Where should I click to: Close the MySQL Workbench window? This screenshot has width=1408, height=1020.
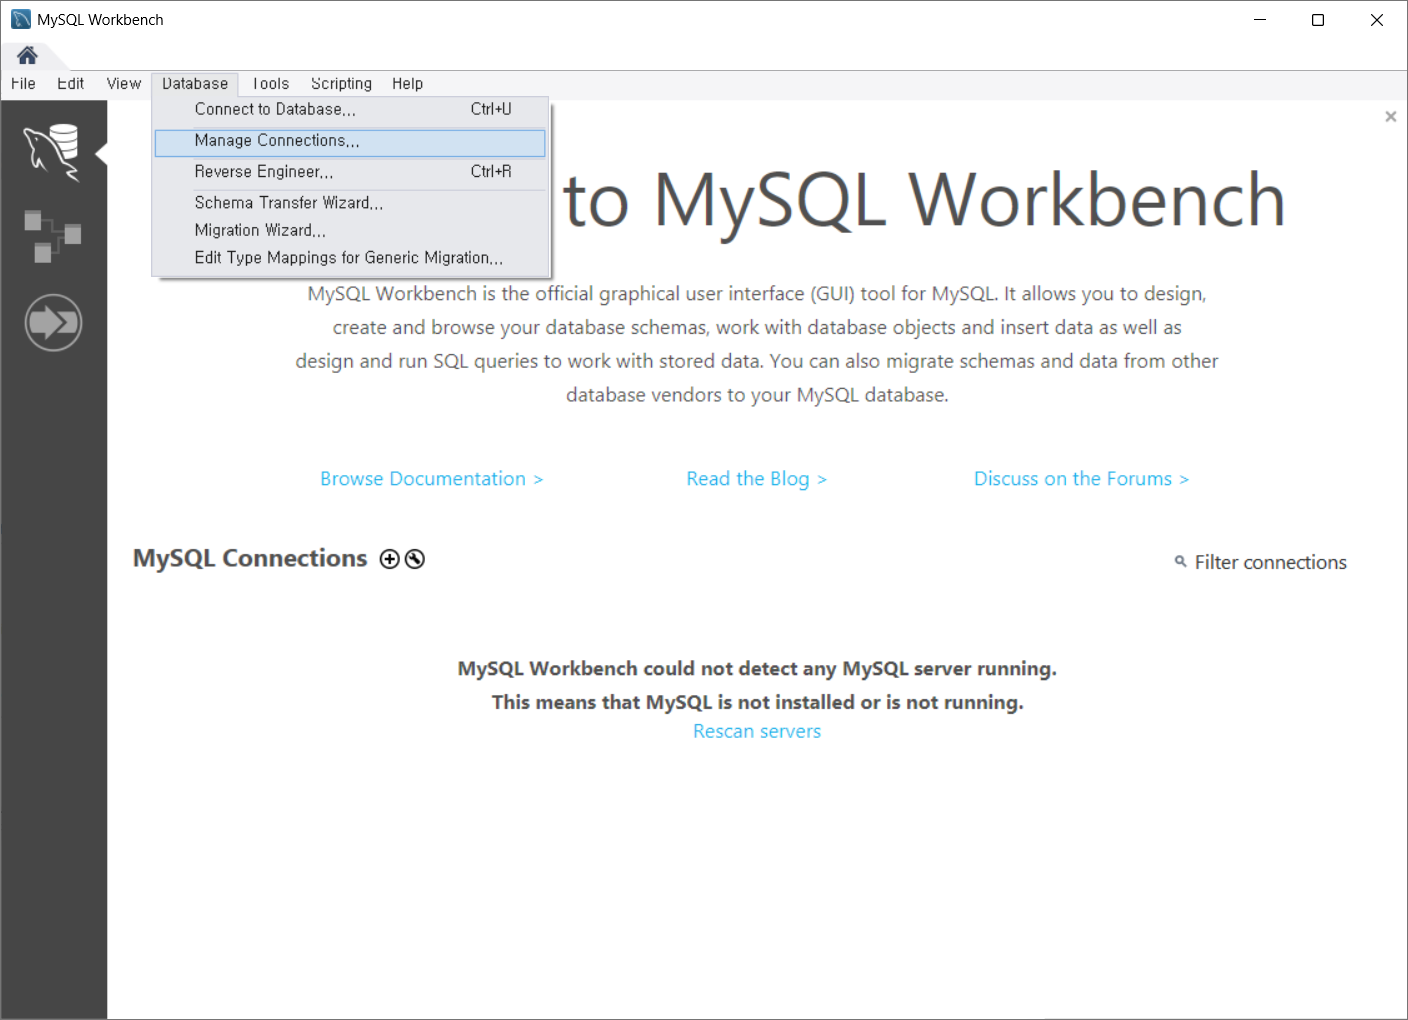pos(1377,20)
